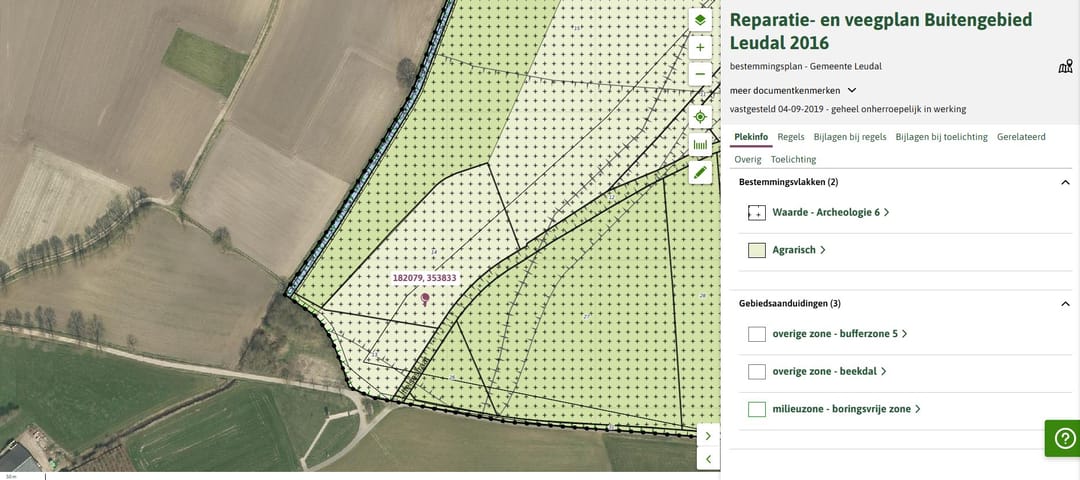Select the pencil drawing tool
The height and width of the screenshot is (480, 1080).
[700, 172]
